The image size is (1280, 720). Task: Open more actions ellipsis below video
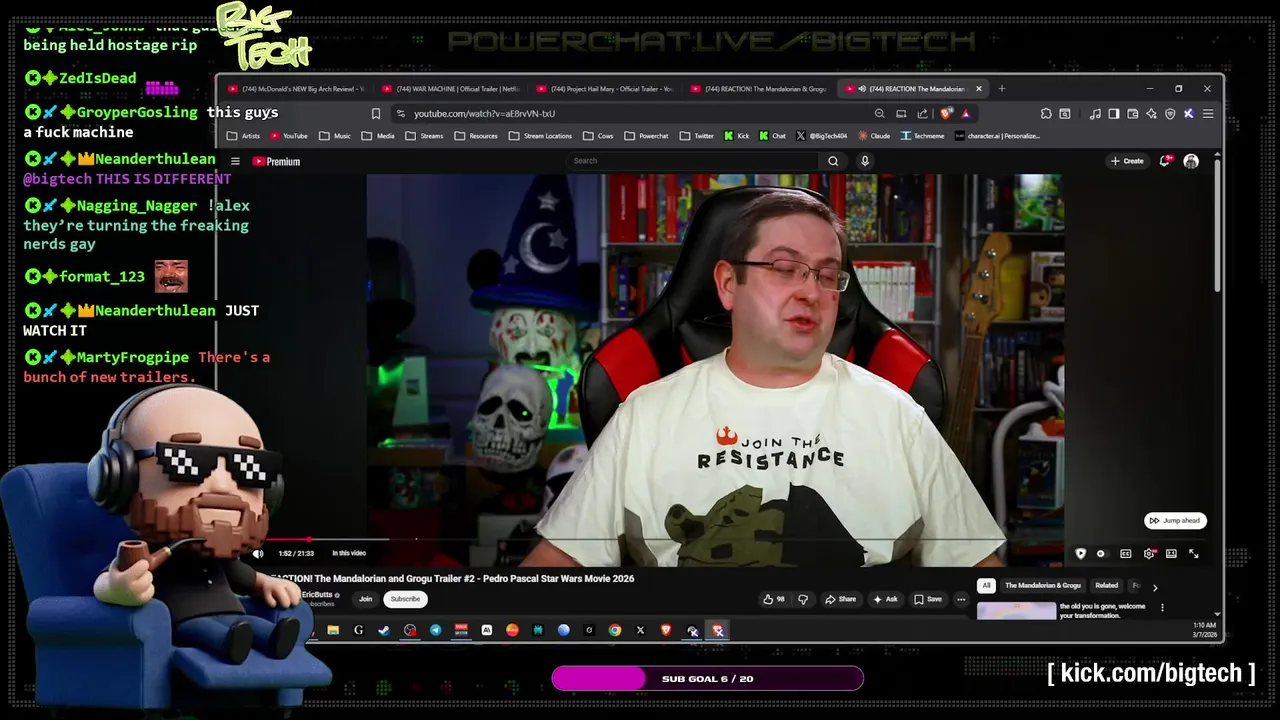coord(961,599)
